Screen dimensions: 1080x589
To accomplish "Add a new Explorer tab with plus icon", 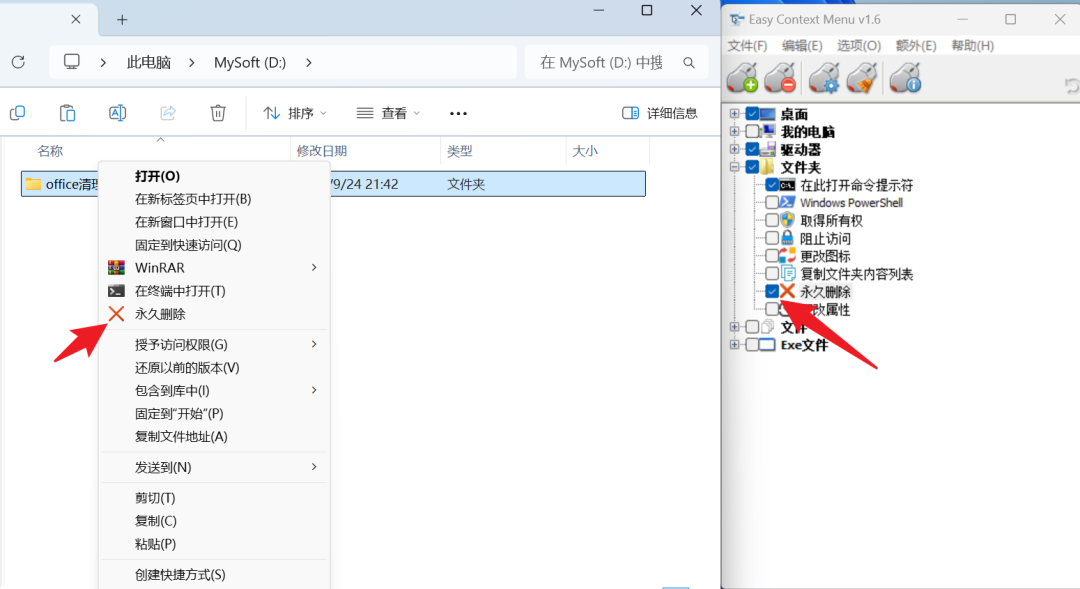I will click(x=122, y=20).
